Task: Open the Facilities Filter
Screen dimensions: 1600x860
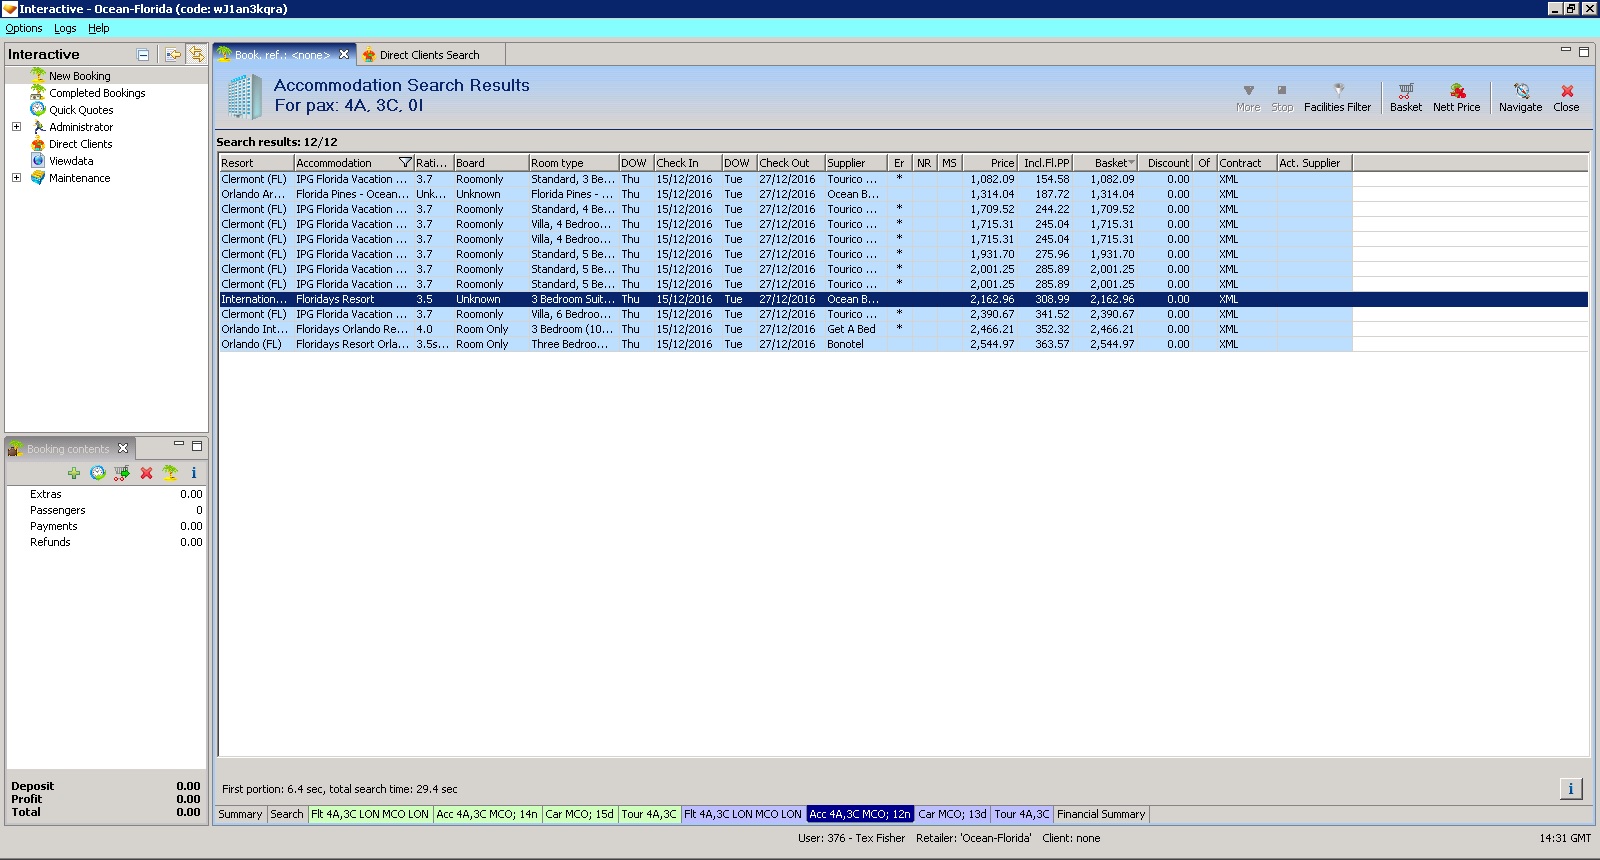Action: pos(1337,97)
